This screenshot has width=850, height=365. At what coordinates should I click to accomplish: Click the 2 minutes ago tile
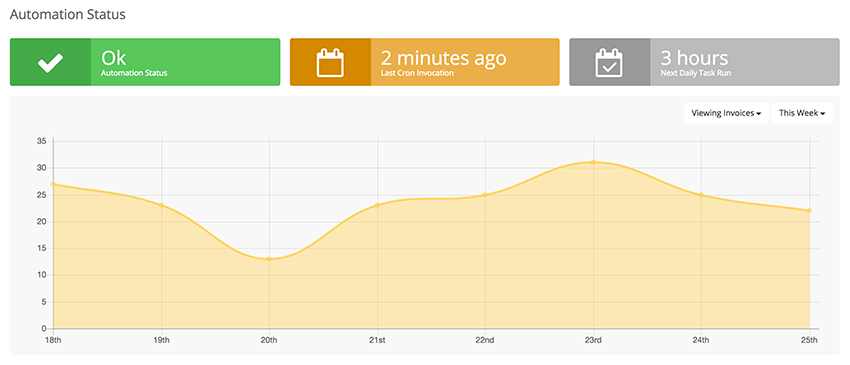424,62
